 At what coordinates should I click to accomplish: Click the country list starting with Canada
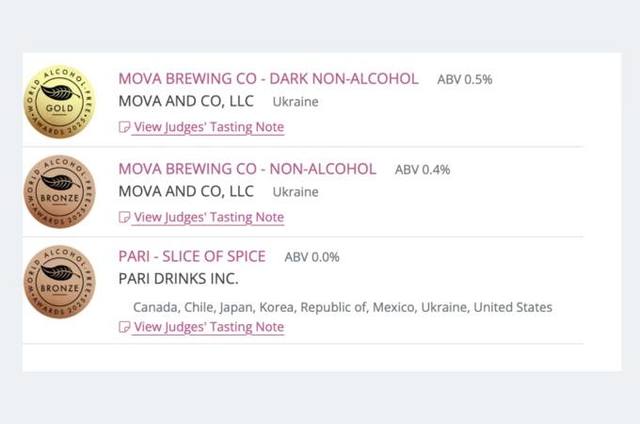click(343, 307)
